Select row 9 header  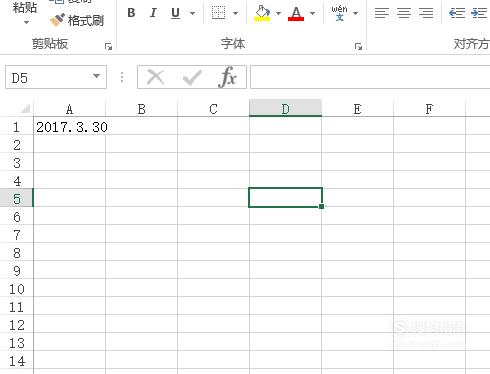[x=16, y=271]
